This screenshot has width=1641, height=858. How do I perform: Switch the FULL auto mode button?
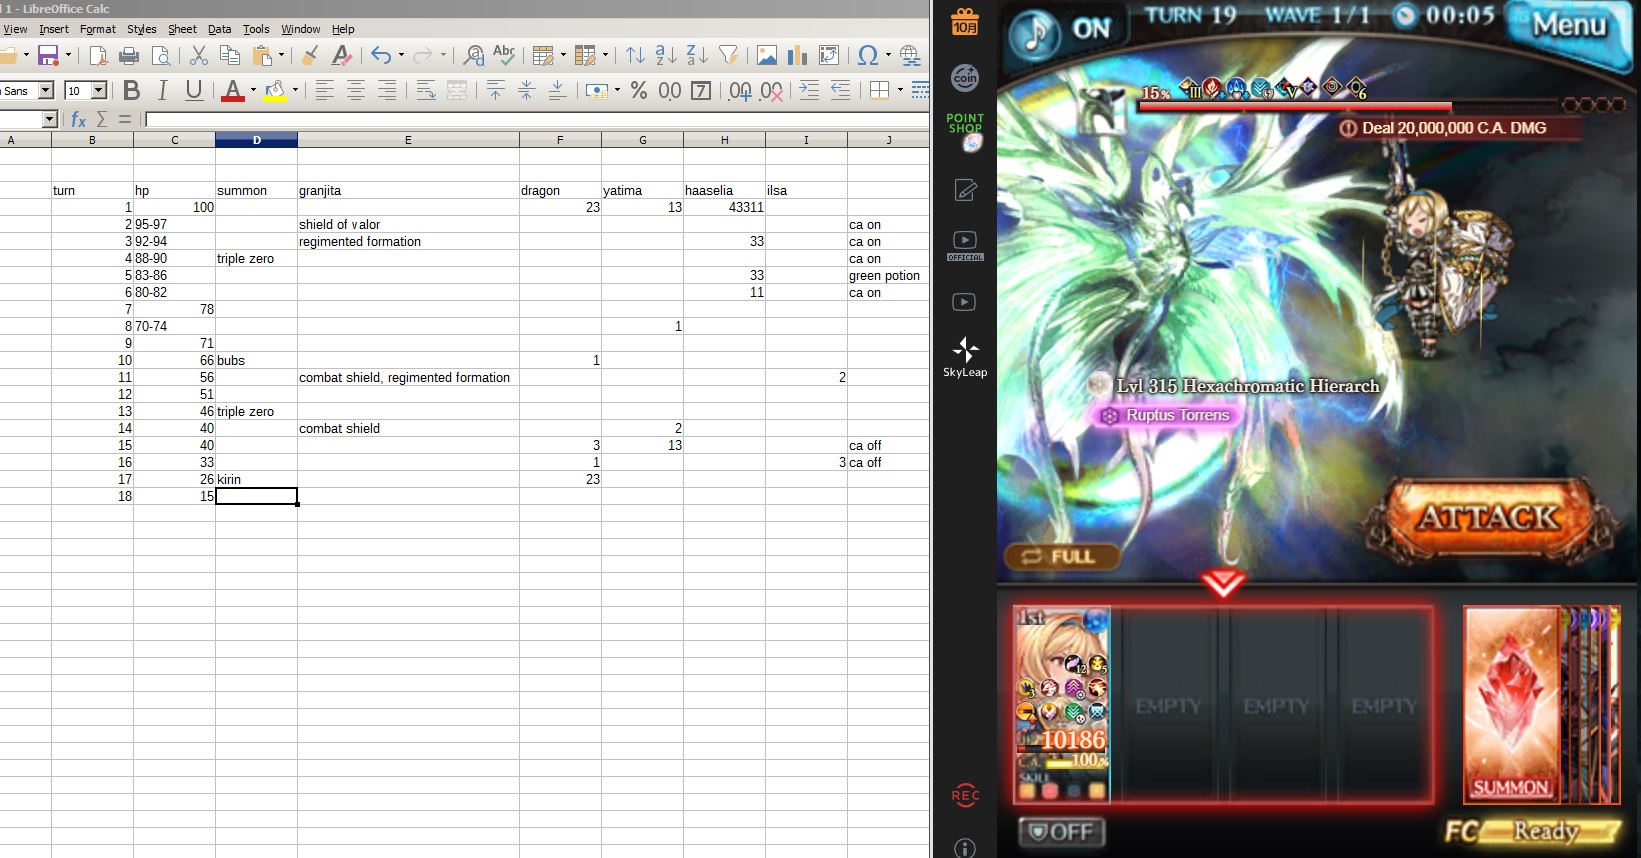click(x=1060, y=557)
